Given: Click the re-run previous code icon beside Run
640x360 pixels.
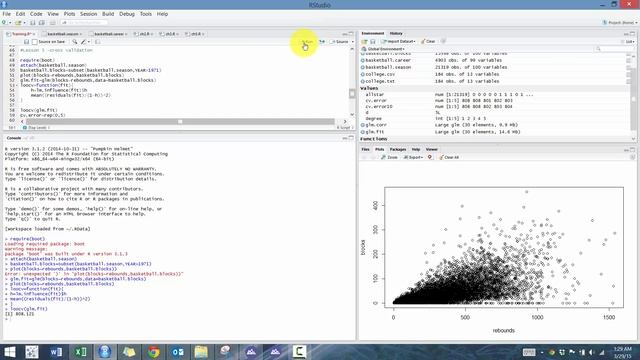Looking at the screenshot, I should (322, 42).
